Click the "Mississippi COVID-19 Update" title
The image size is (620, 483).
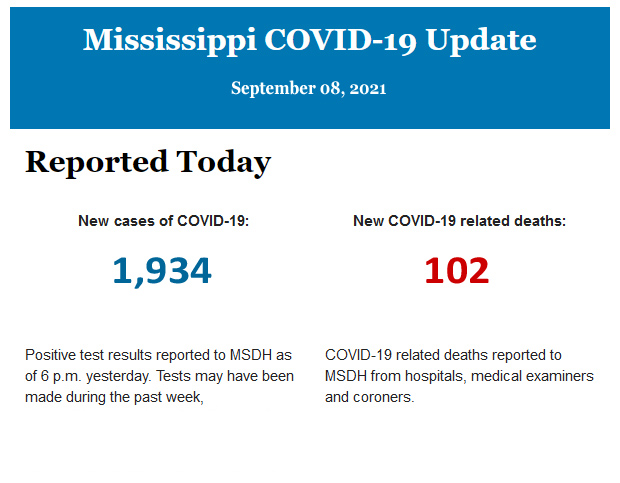309,40
